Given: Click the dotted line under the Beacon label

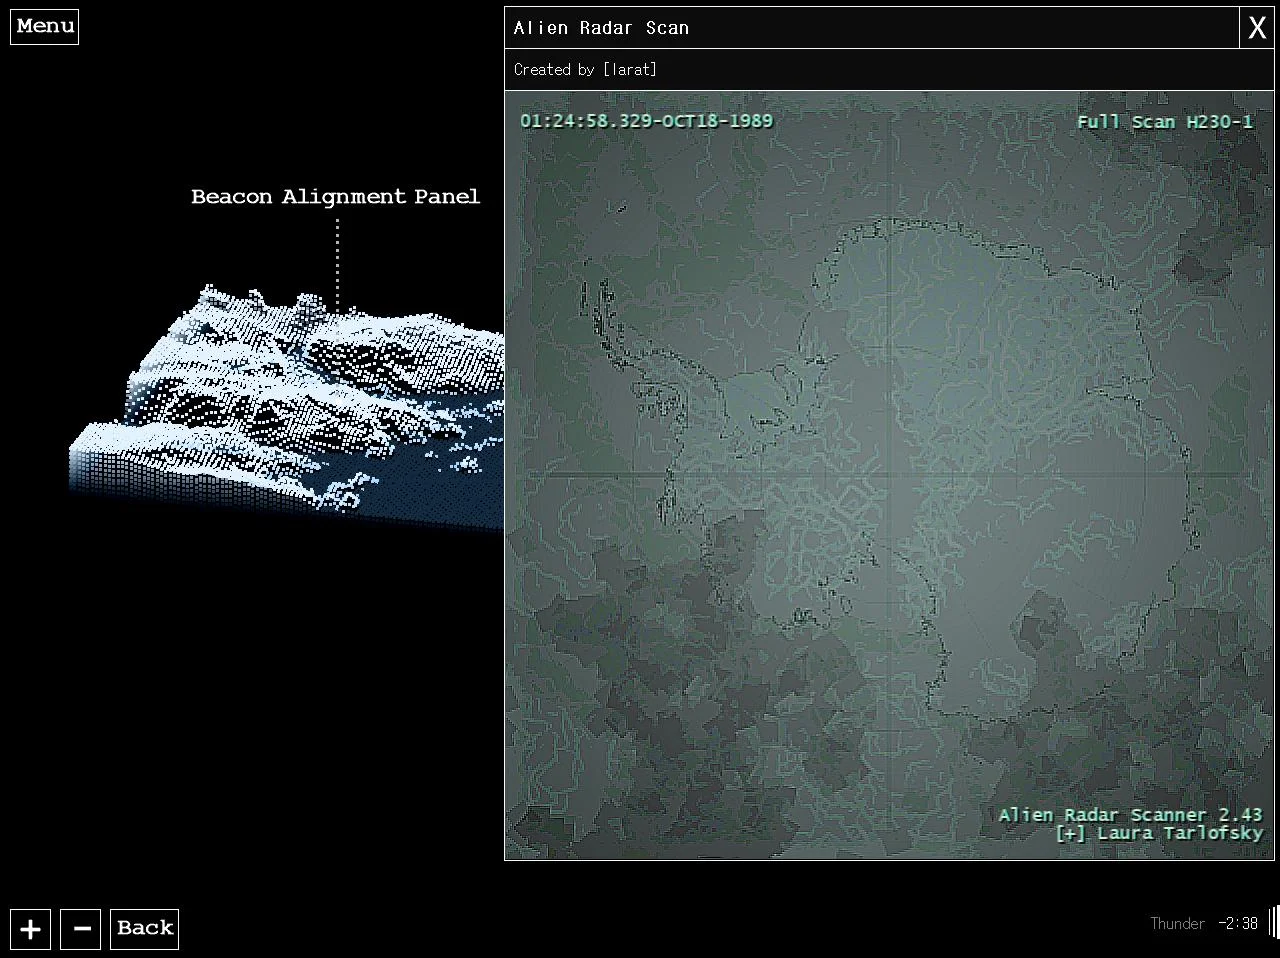Looking at the screenshot, I should (x=338, y=260).
